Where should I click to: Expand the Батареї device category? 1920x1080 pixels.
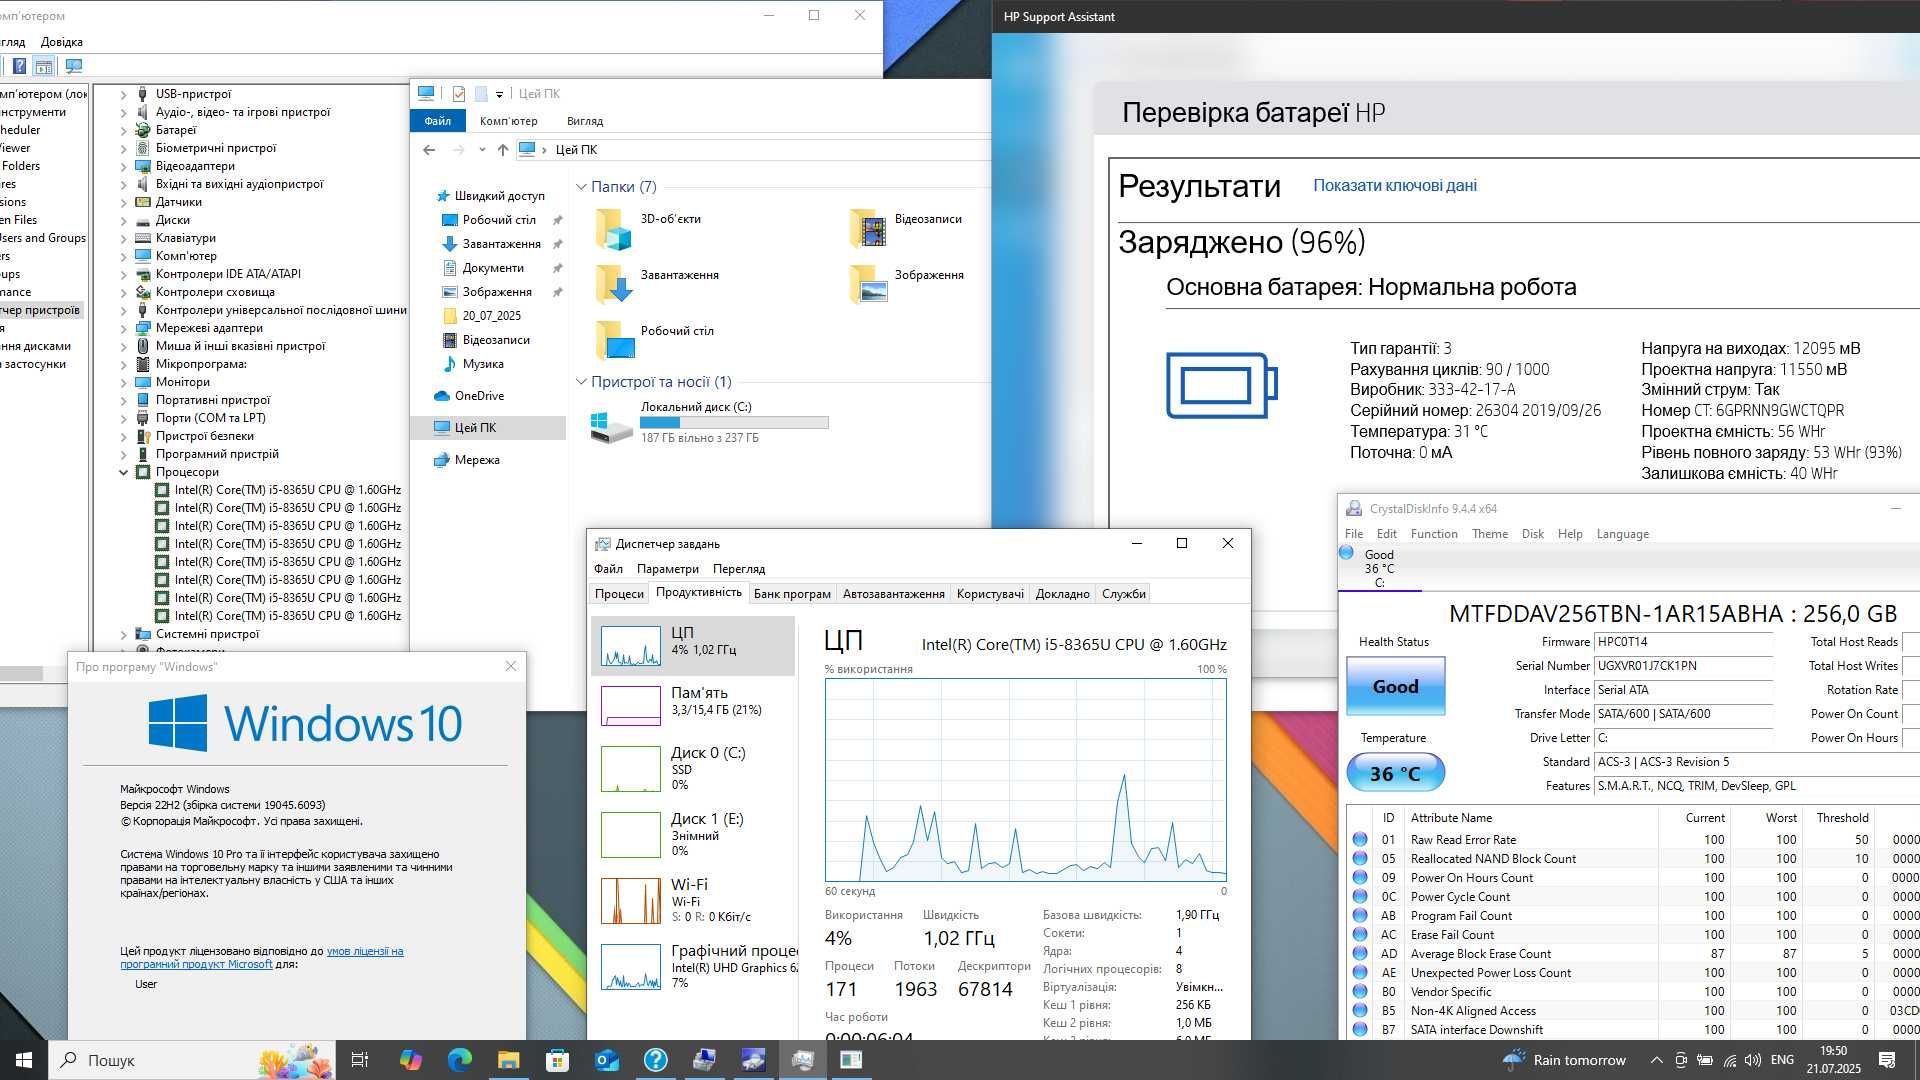coord(124,130)
